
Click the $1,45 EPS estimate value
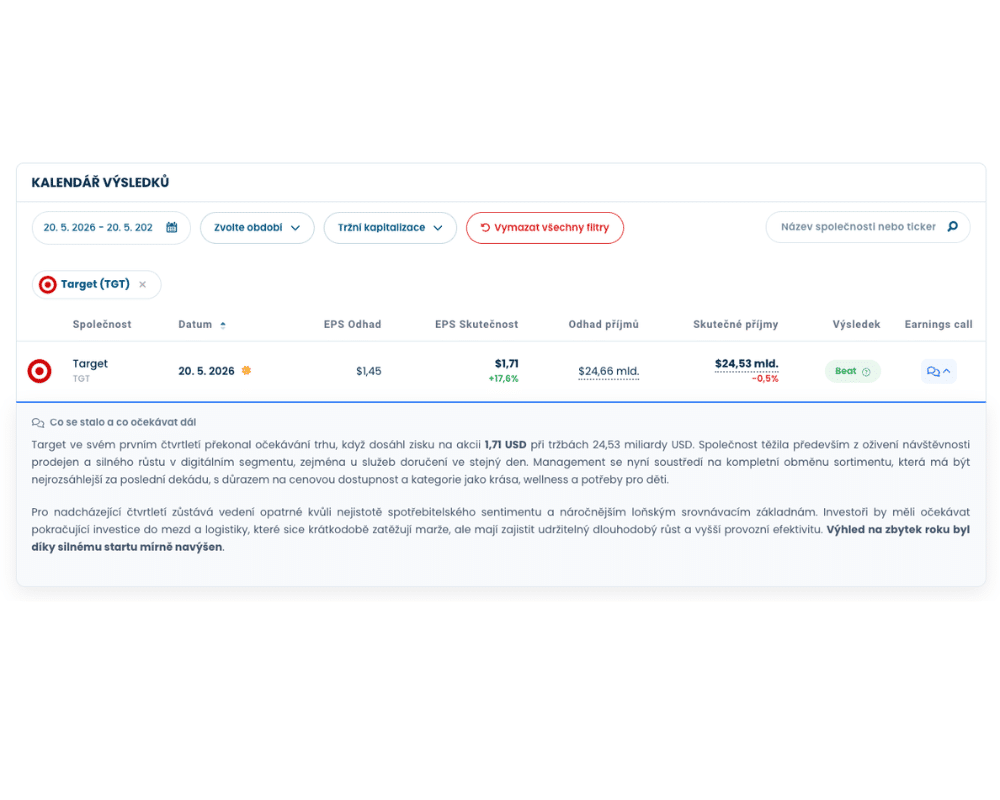[x=369, y=371]
